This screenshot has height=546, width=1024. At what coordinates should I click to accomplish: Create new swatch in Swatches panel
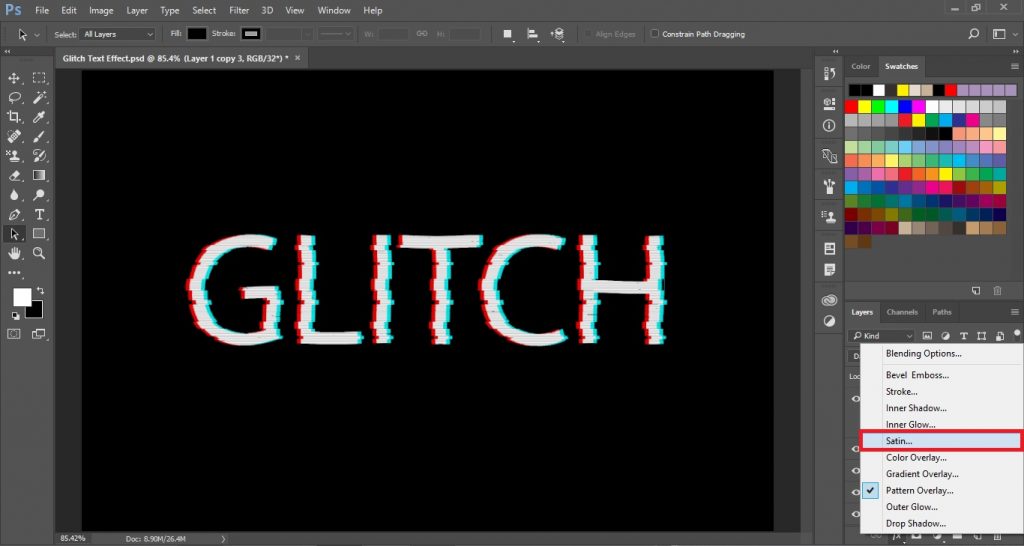click(x=976, y=291)
